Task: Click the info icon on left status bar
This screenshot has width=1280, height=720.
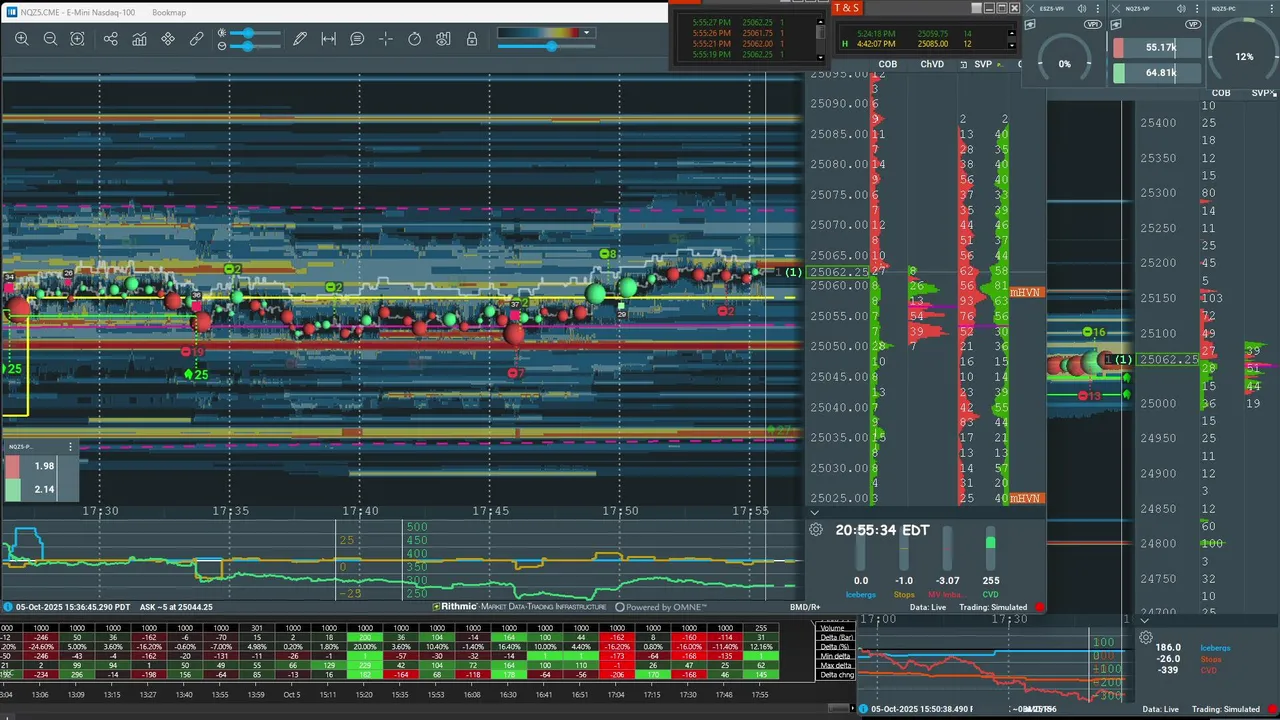Action: pyautogui.click(x=8, y=607)
